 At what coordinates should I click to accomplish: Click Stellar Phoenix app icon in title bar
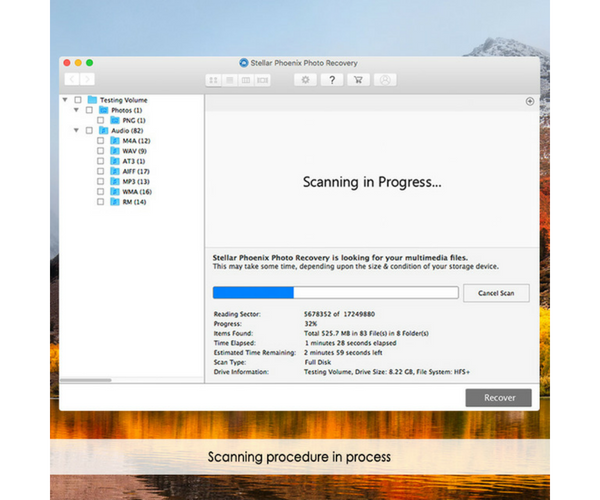tap(243, 63)
